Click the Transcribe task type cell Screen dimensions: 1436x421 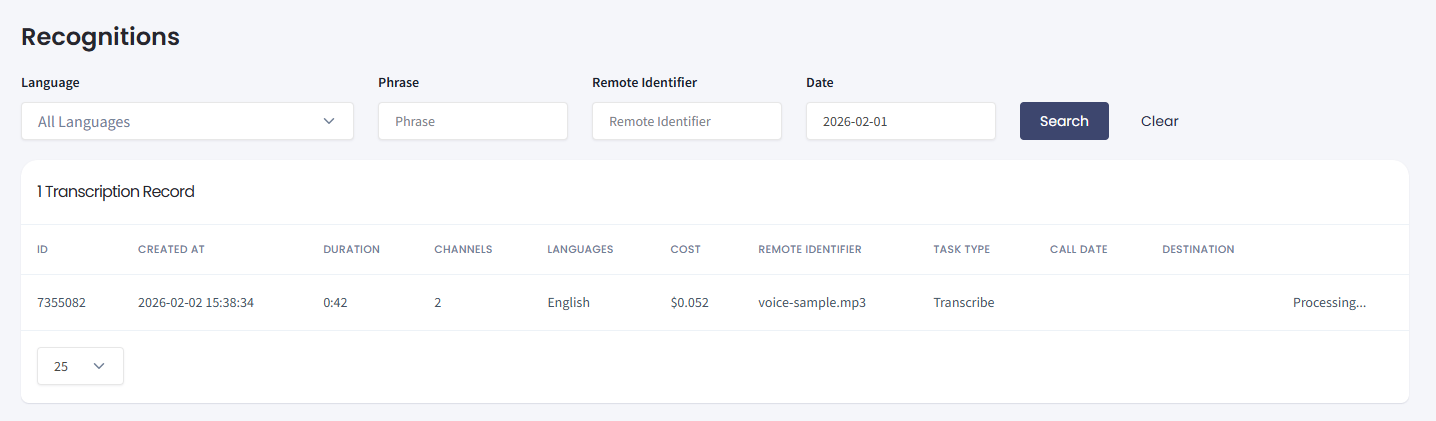tap(964, 302)
